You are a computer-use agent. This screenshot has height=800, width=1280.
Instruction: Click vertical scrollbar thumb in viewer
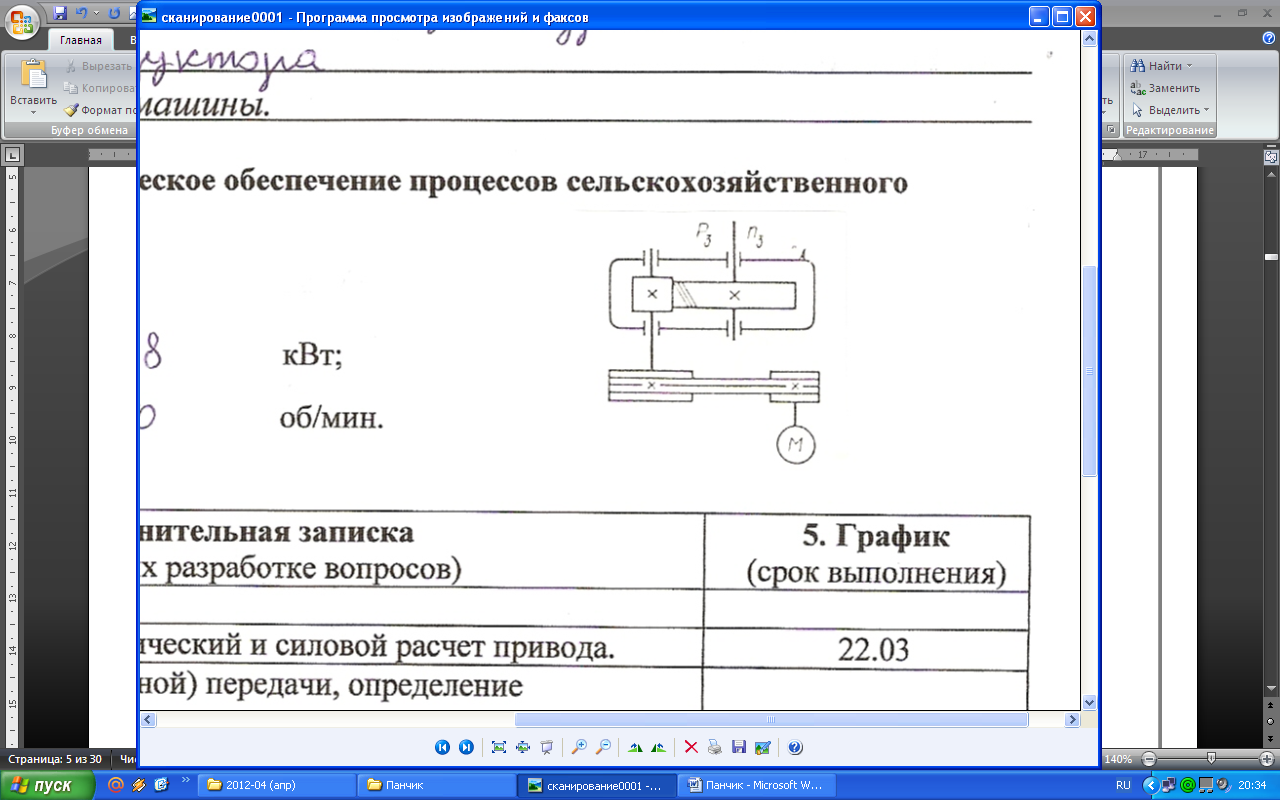1089,372
